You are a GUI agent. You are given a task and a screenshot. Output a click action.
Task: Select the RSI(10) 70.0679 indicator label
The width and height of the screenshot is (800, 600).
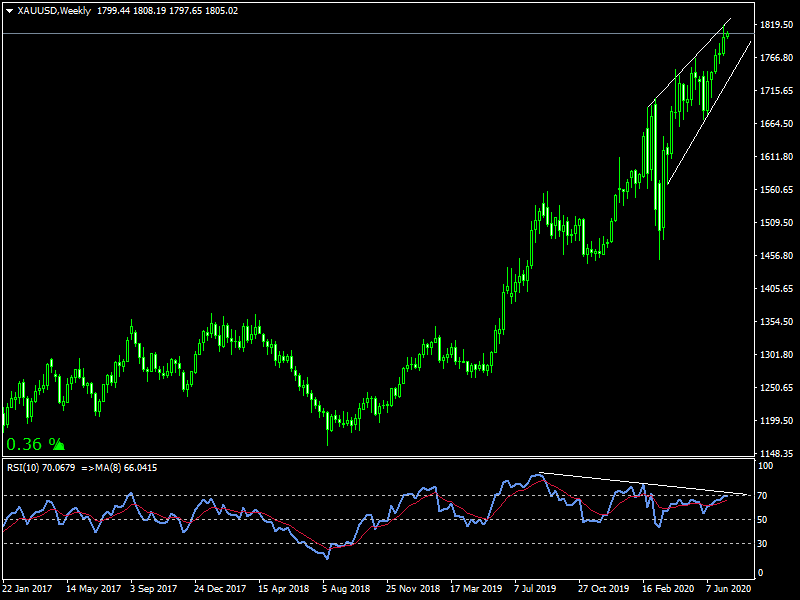41,468
